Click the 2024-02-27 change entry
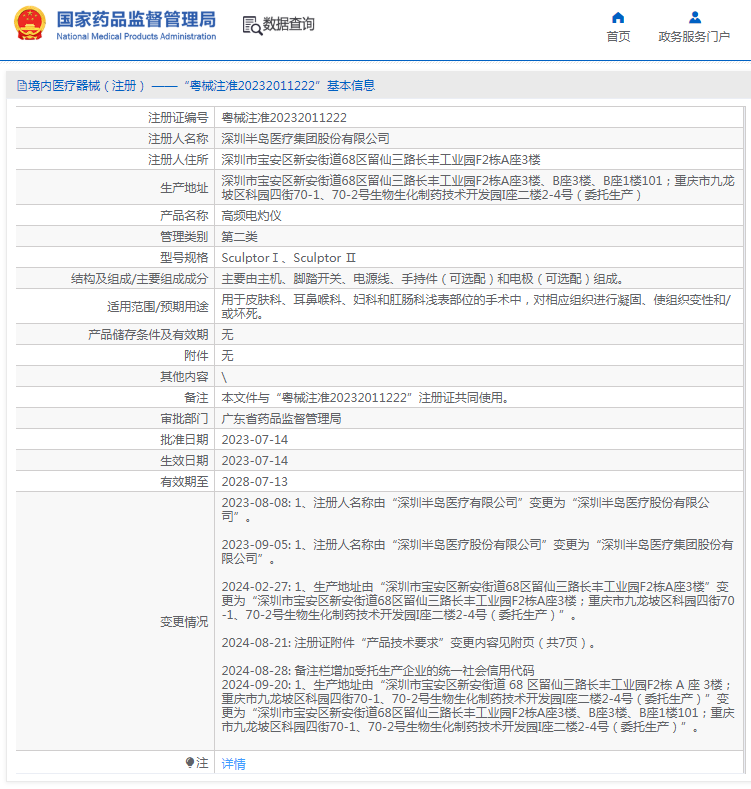Image resolution: width=751 pixels, height=789 pixels. [478, 601]
